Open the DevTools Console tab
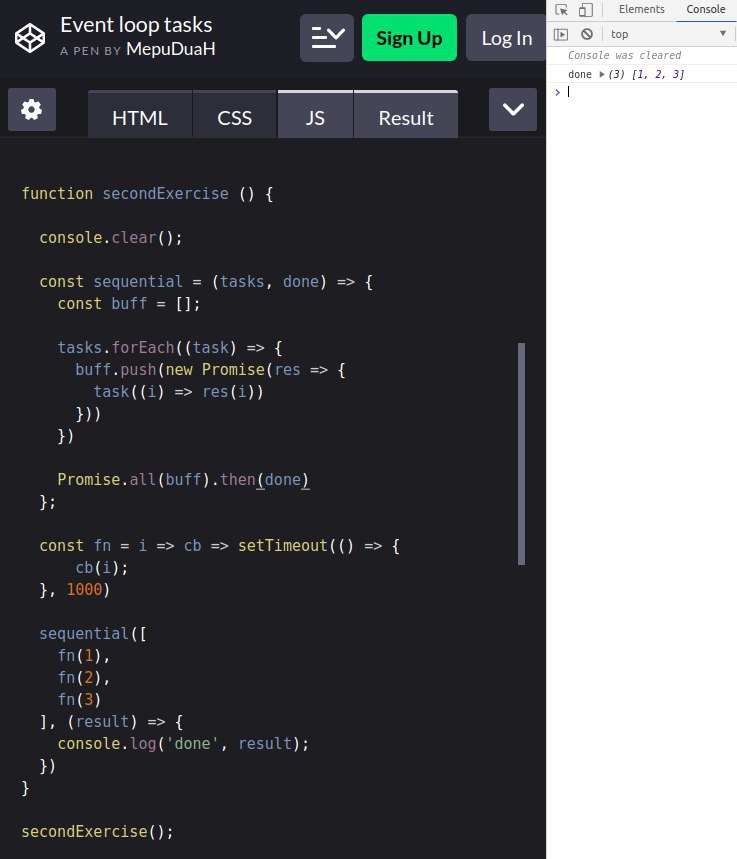The width and height of the screenshot is (737, 859). (x=706, y=9)
